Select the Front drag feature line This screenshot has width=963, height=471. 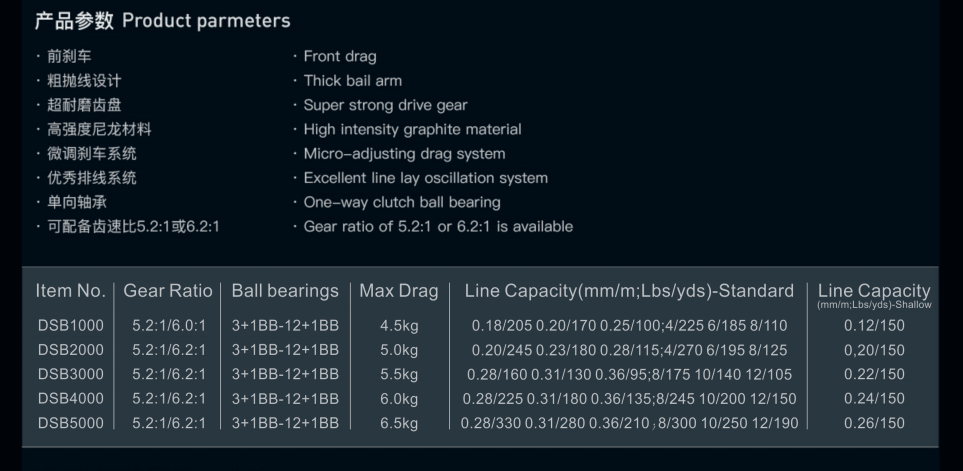(x=340, y=57)
